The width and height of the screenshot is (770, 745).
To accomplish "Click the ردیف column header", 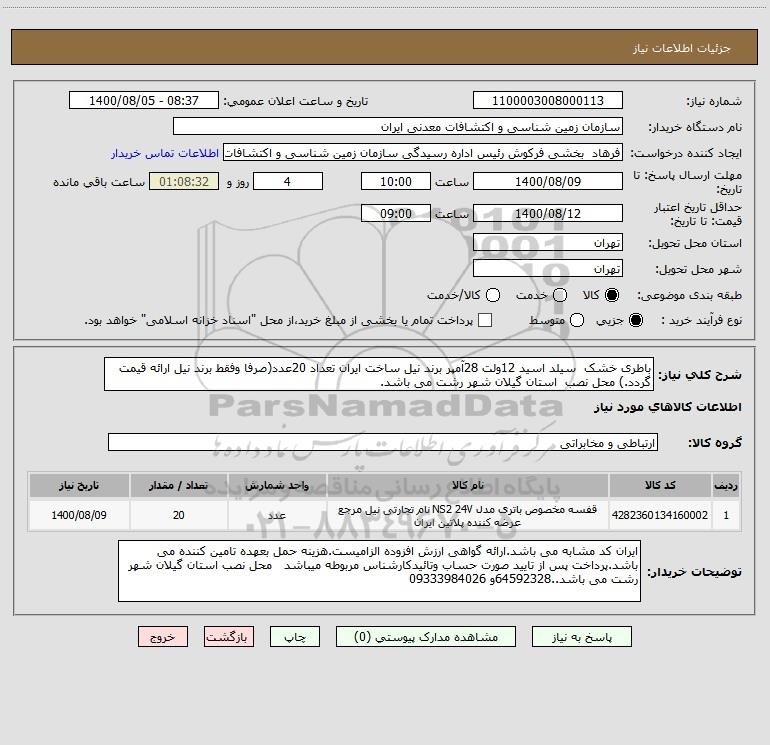I will pyautogui.click(x=726, y=485).
